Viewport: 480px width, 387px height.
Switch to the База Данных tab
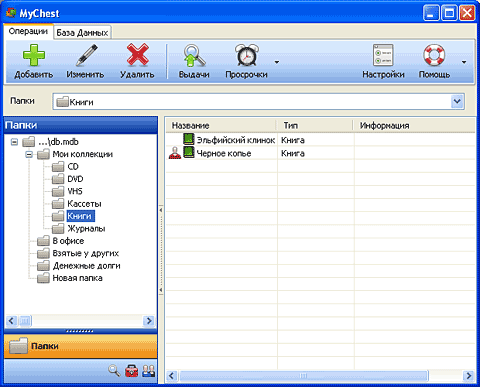pyautogui.click(x=82, y=33)
